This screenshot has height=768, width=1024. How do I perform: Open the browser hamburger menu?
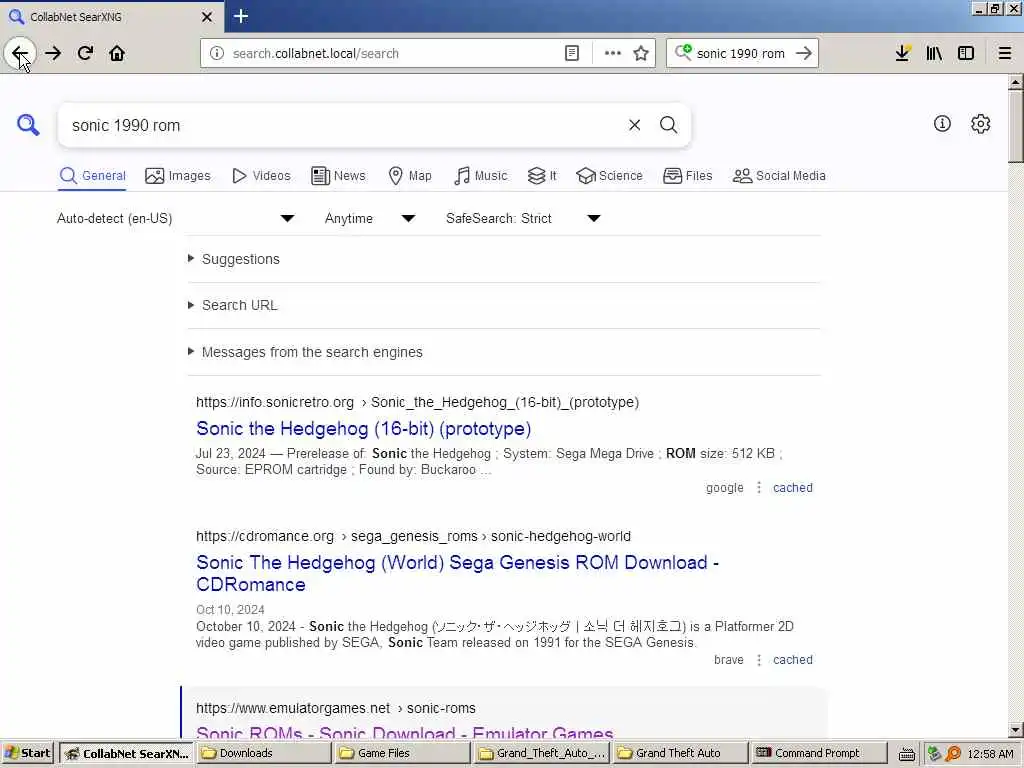tap(1005, 53)
